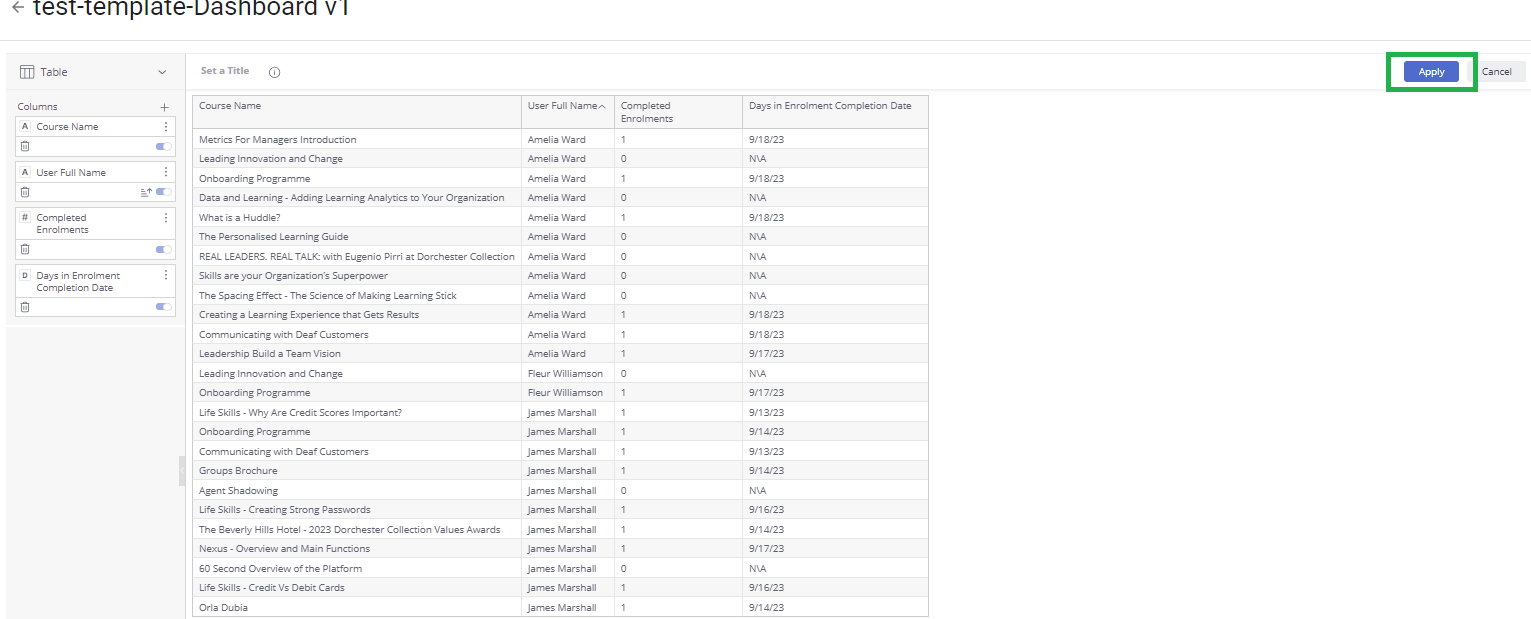Cancel the current table edits
Viewport: 1531px width, 619px height.
click(x=1498, y=71)
